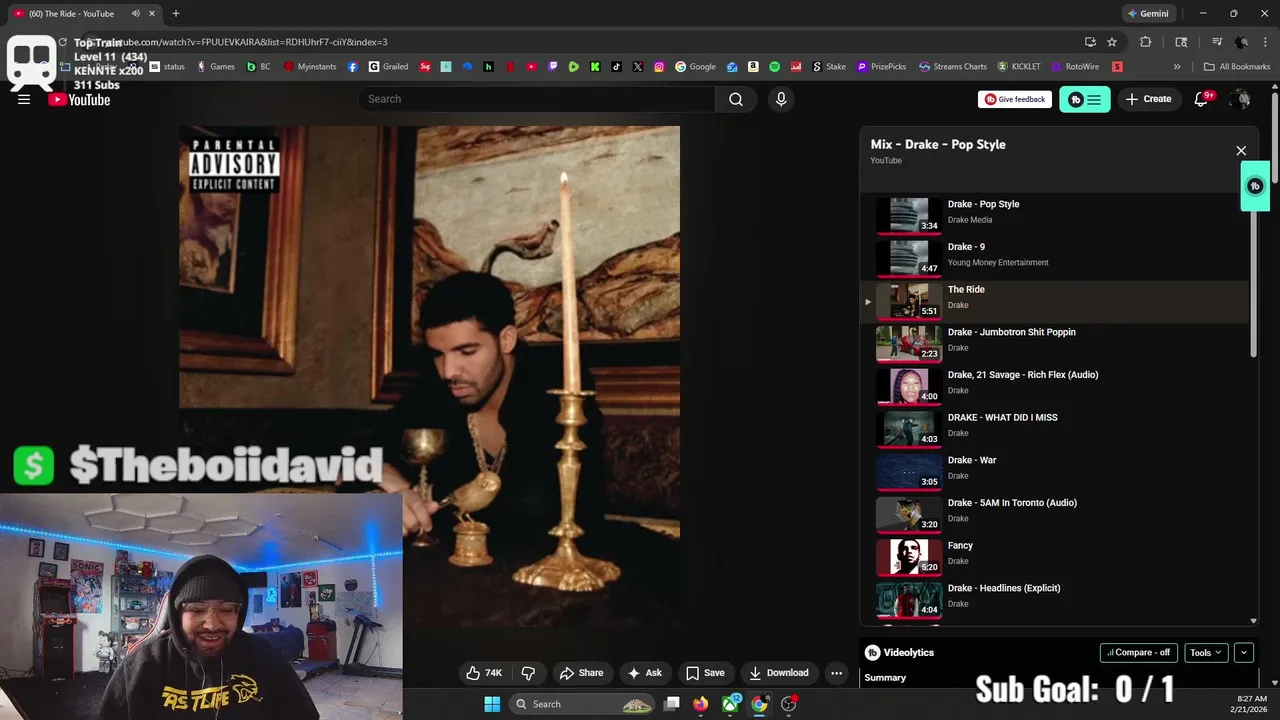Open the Games bookmark folder
Image resolution: width=1280 pixels, height=720 pixels.
(x=216, y=67)
